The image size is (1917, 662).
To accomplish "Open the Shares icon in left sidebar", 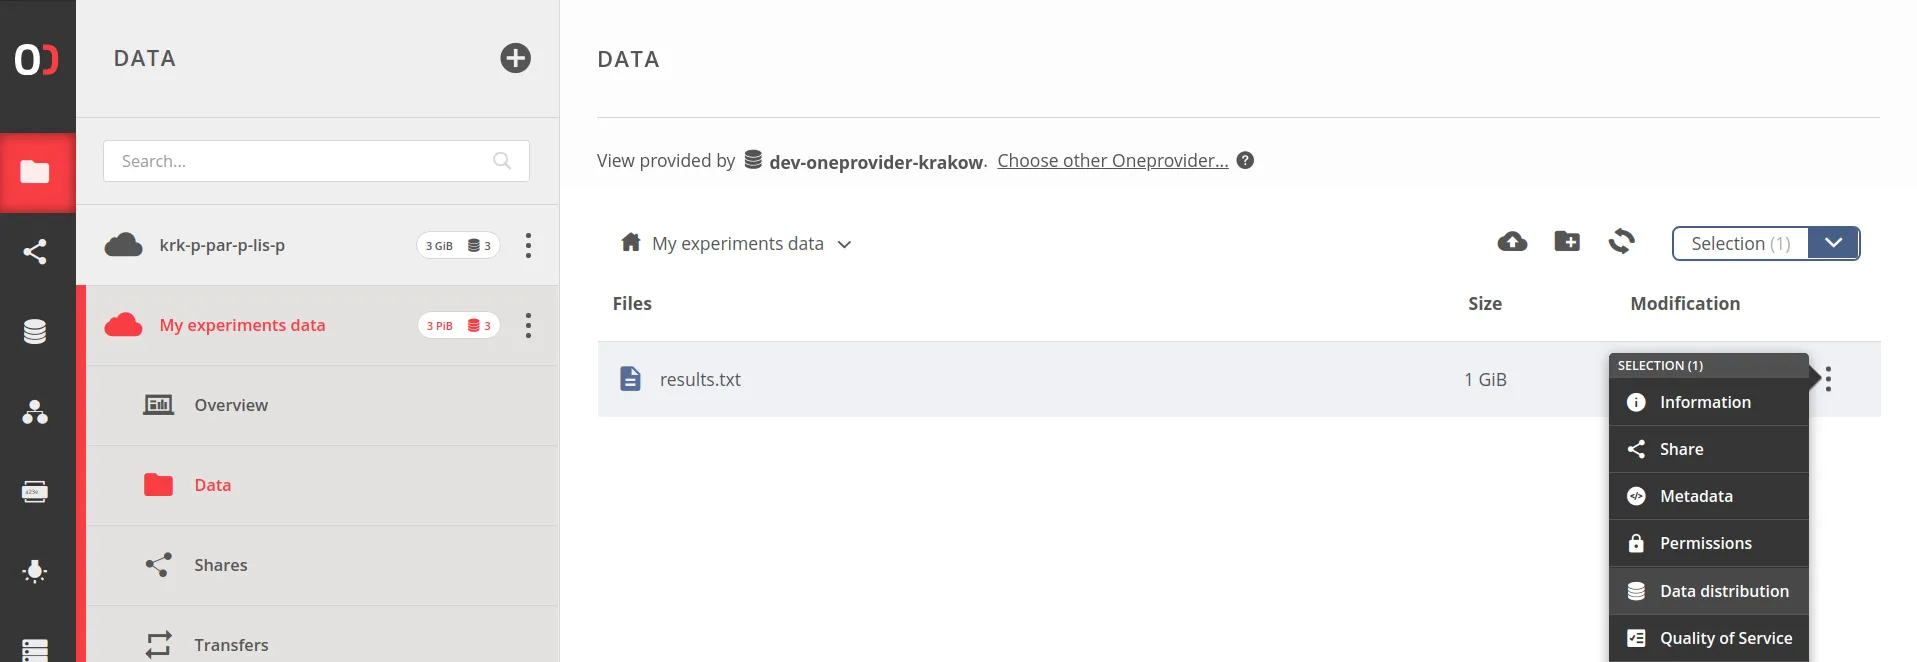I will [x=36, y=251].
